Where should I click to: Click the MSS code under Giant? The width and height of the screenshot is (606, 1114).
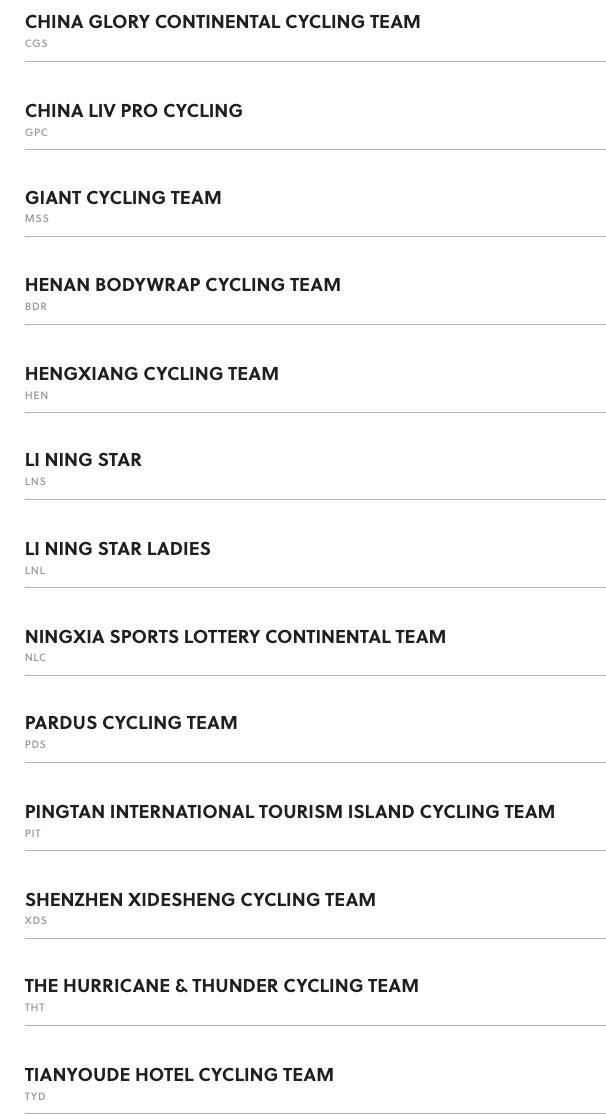tap(37, 219)
